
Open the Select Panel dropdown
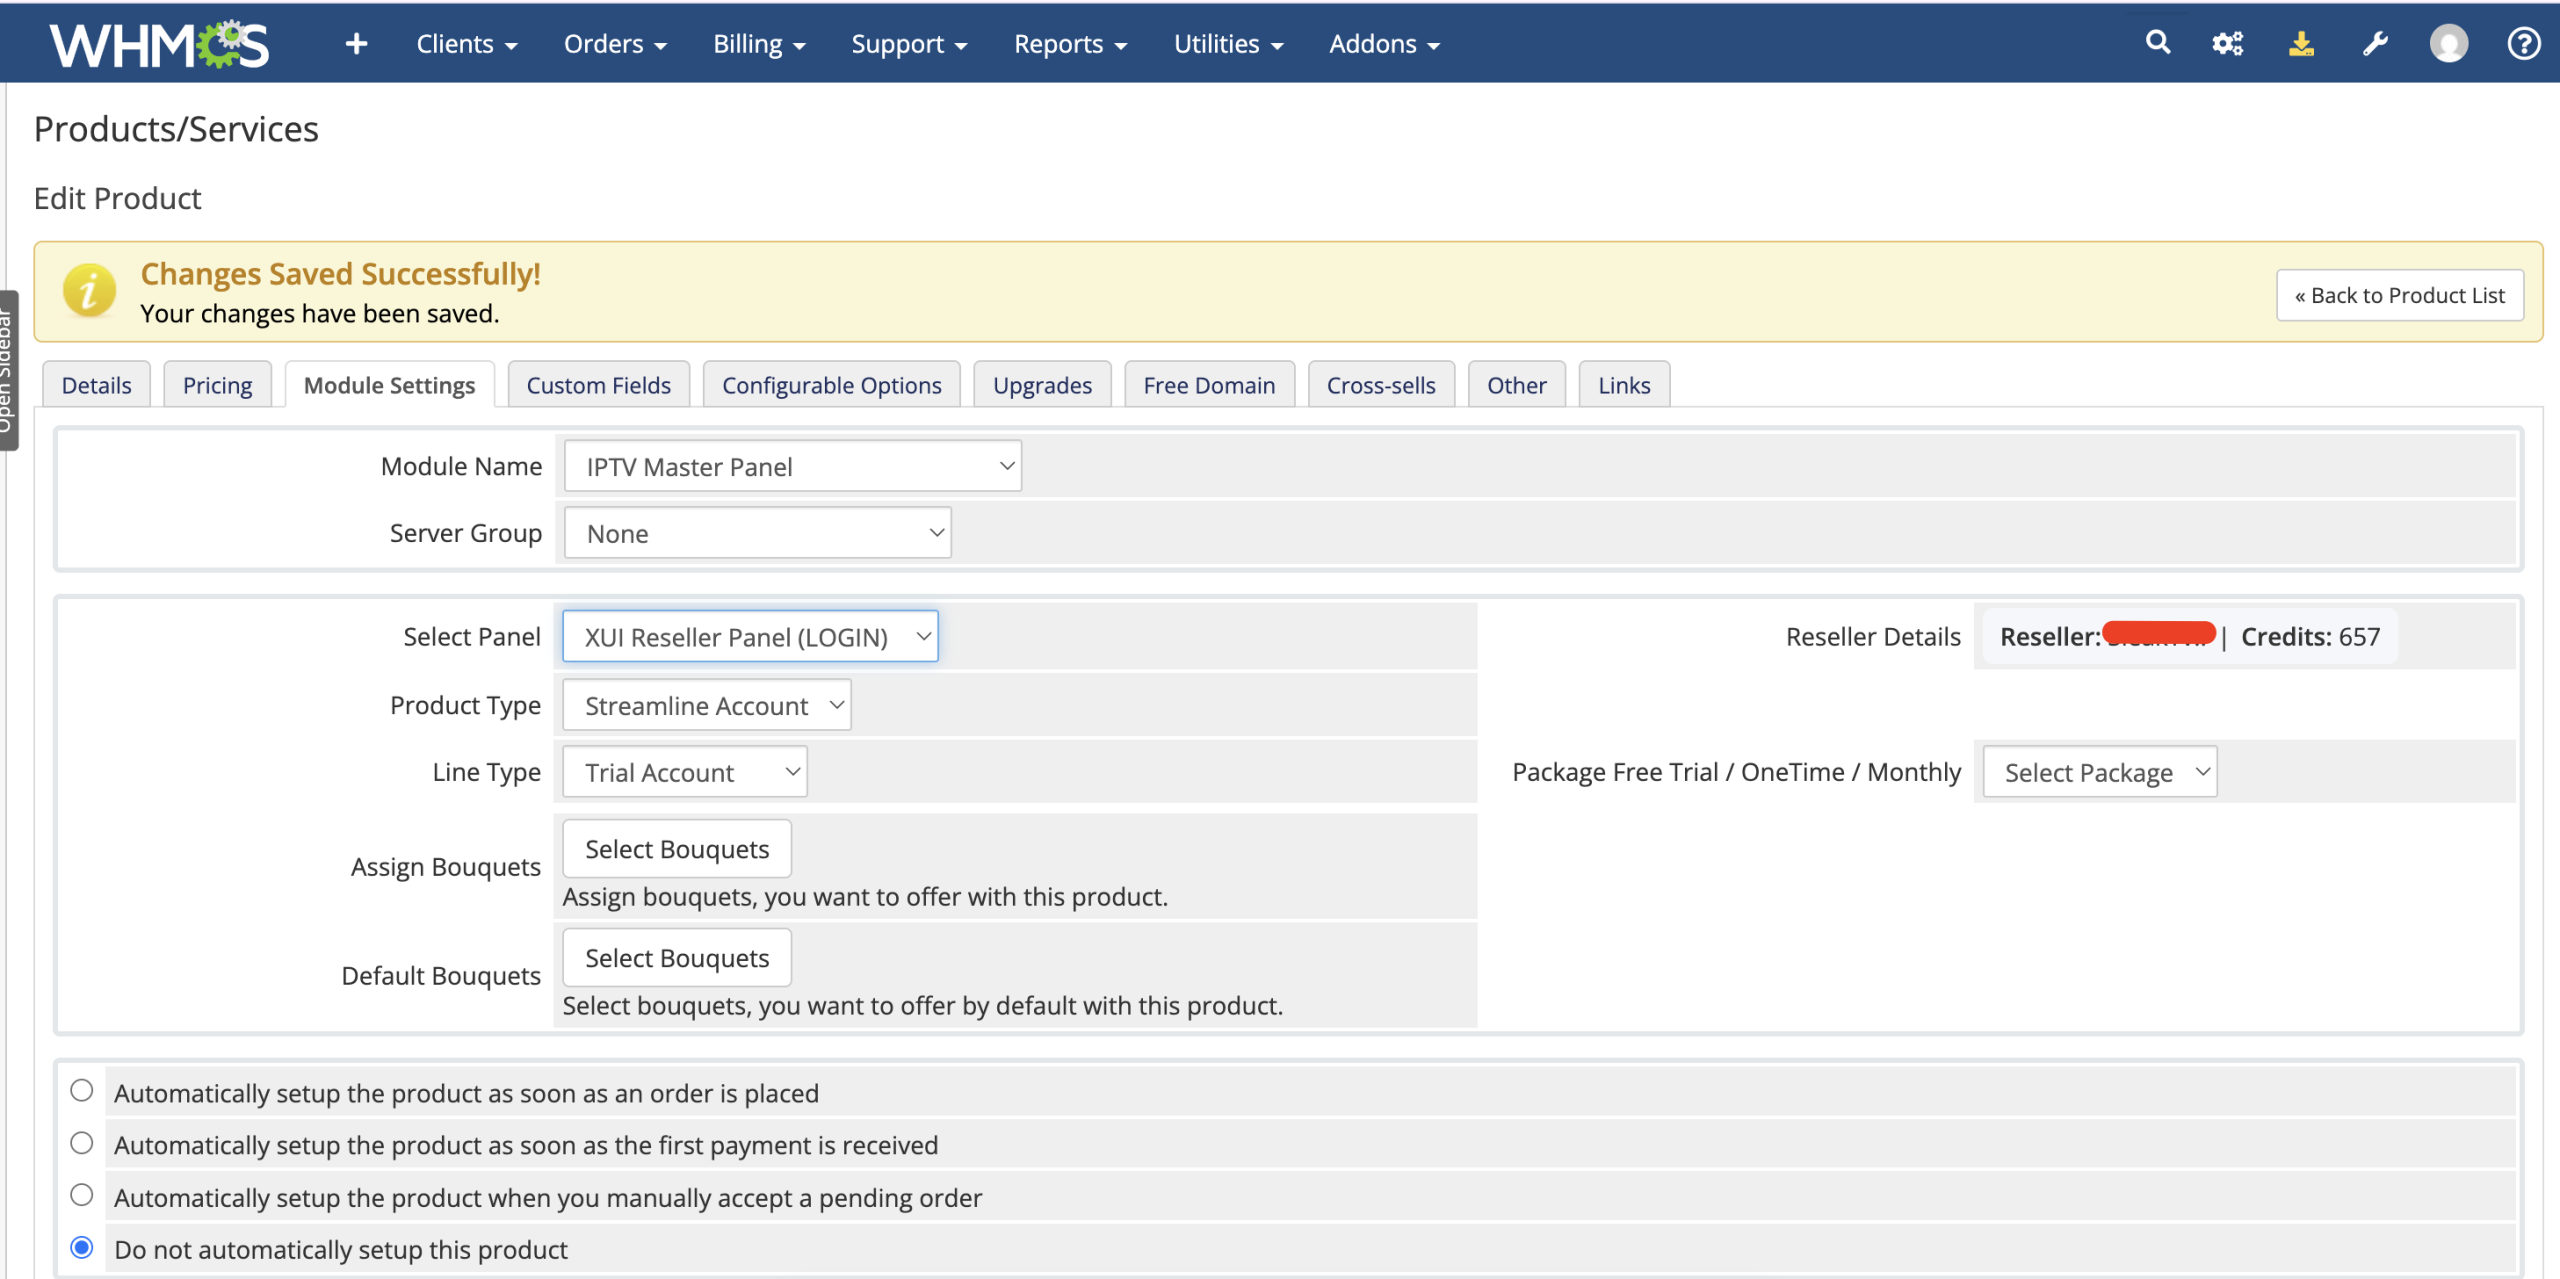click(x=750, y=636)
